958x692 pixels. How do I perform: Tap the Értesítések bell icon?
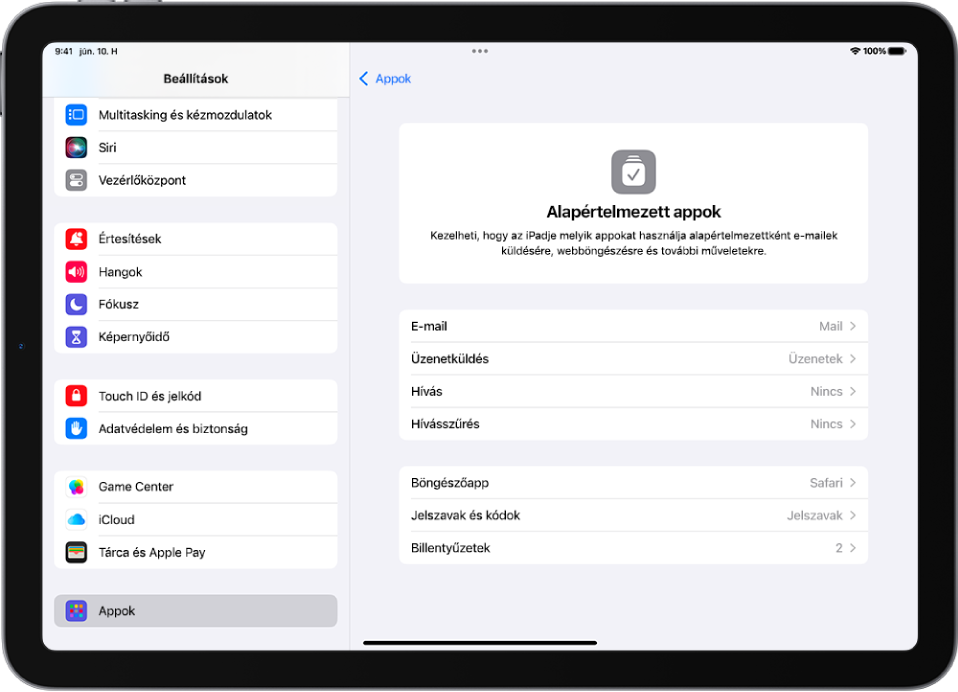tap(76, 239)
